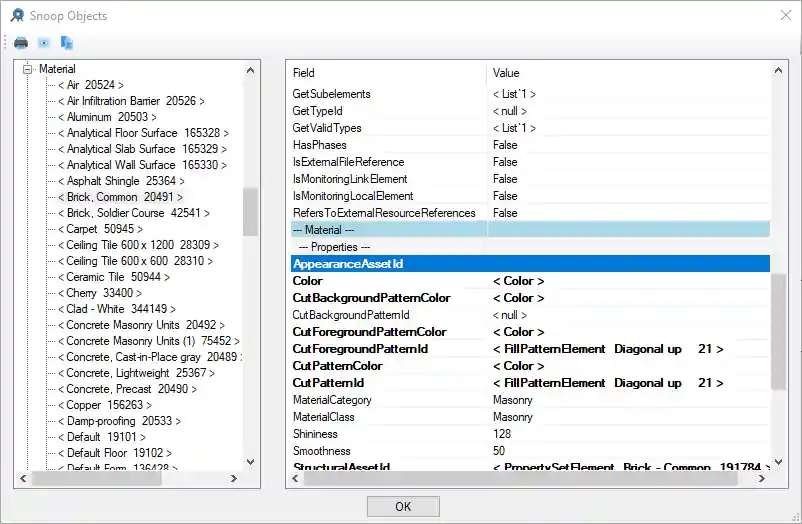The image size is (802, 524).
Task: Click the Field column header
Action: [304, 73]
